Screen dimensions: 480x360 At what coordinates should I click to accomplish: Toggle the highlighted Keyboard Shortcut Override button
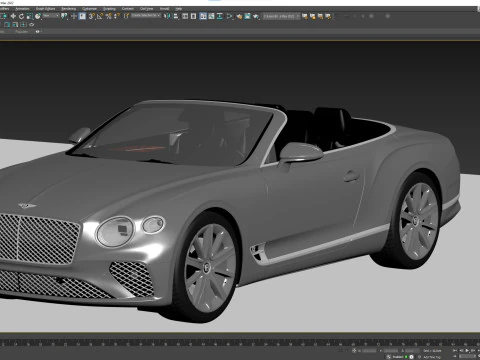click(x=82, y=16)
